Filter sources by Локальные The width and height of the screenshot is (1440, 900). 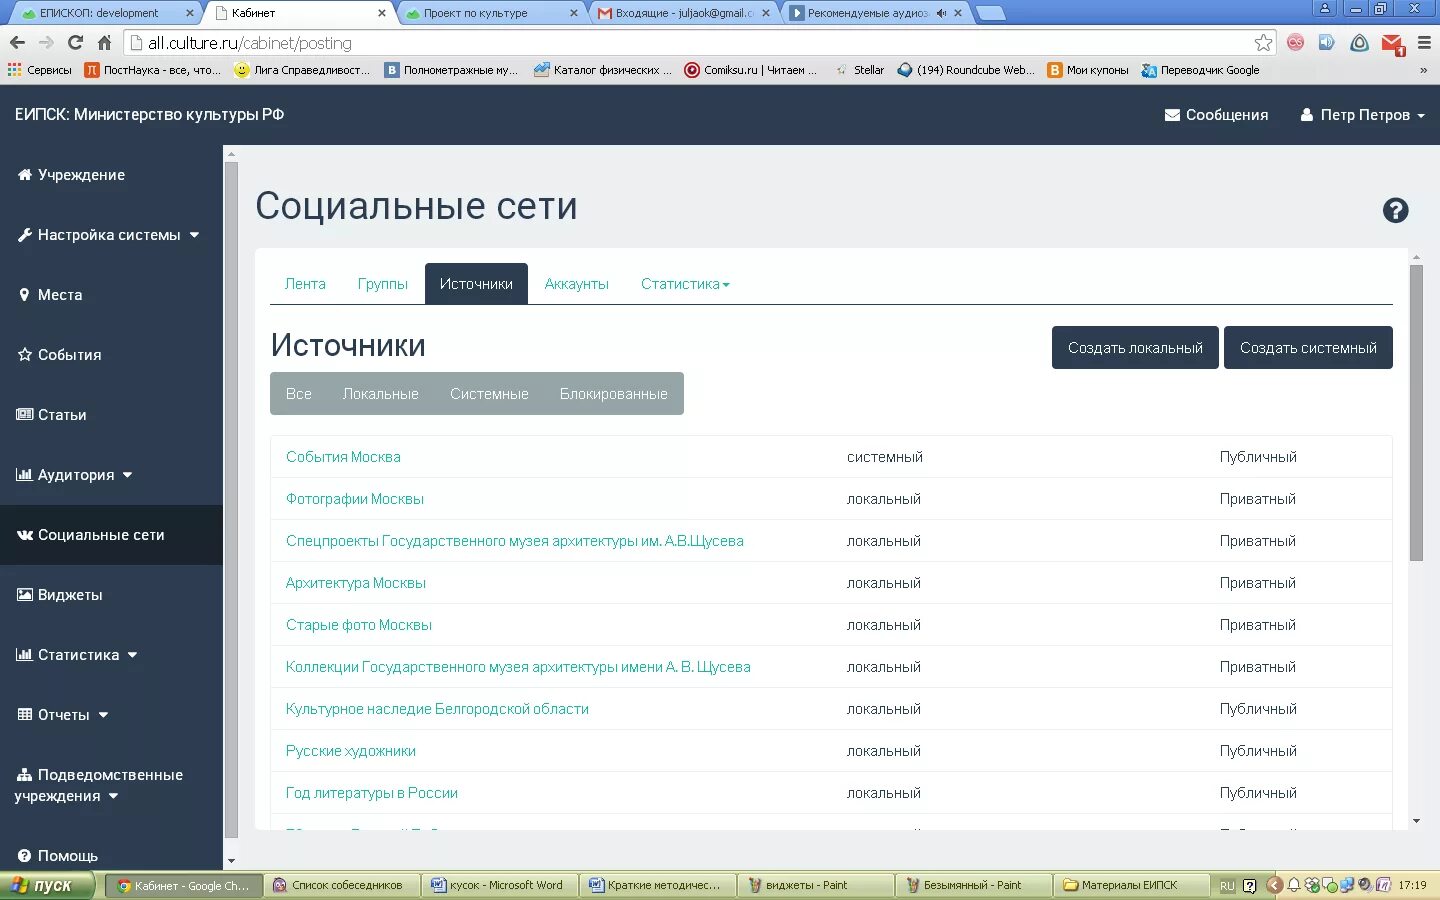pyautogui.click(x=381, y=394)
